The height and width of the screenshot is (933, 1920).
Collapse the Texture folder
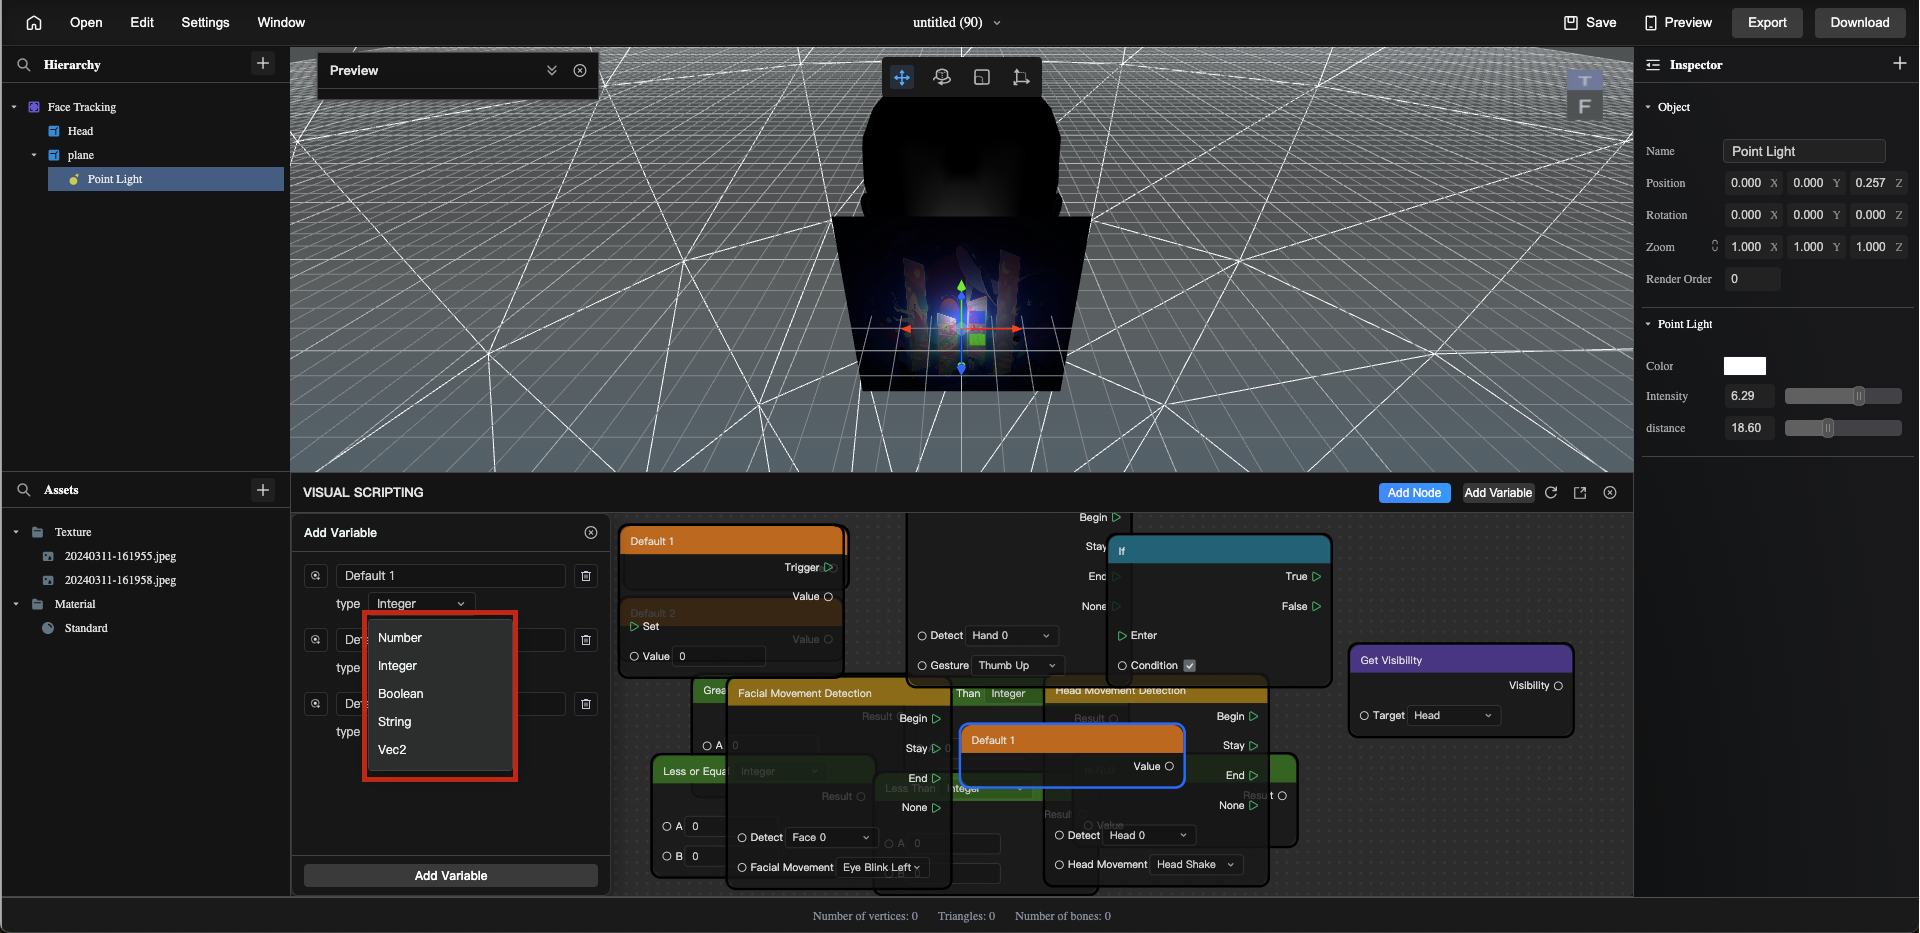pos(16,532)
